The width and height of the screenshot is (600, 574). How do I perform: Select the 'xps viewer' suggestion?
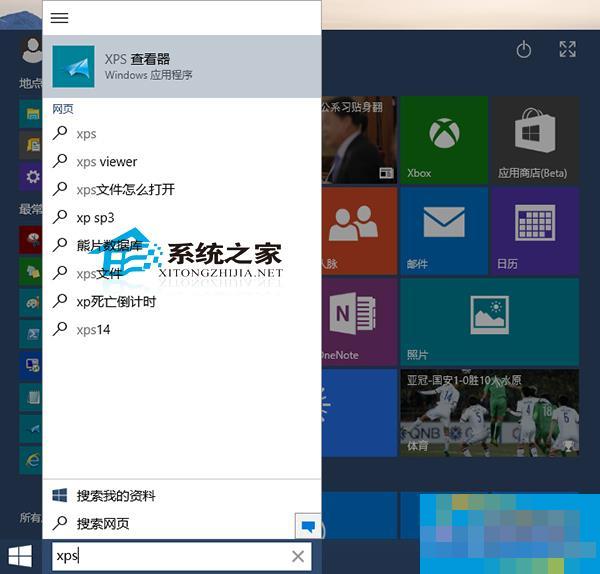coord(182,161)
